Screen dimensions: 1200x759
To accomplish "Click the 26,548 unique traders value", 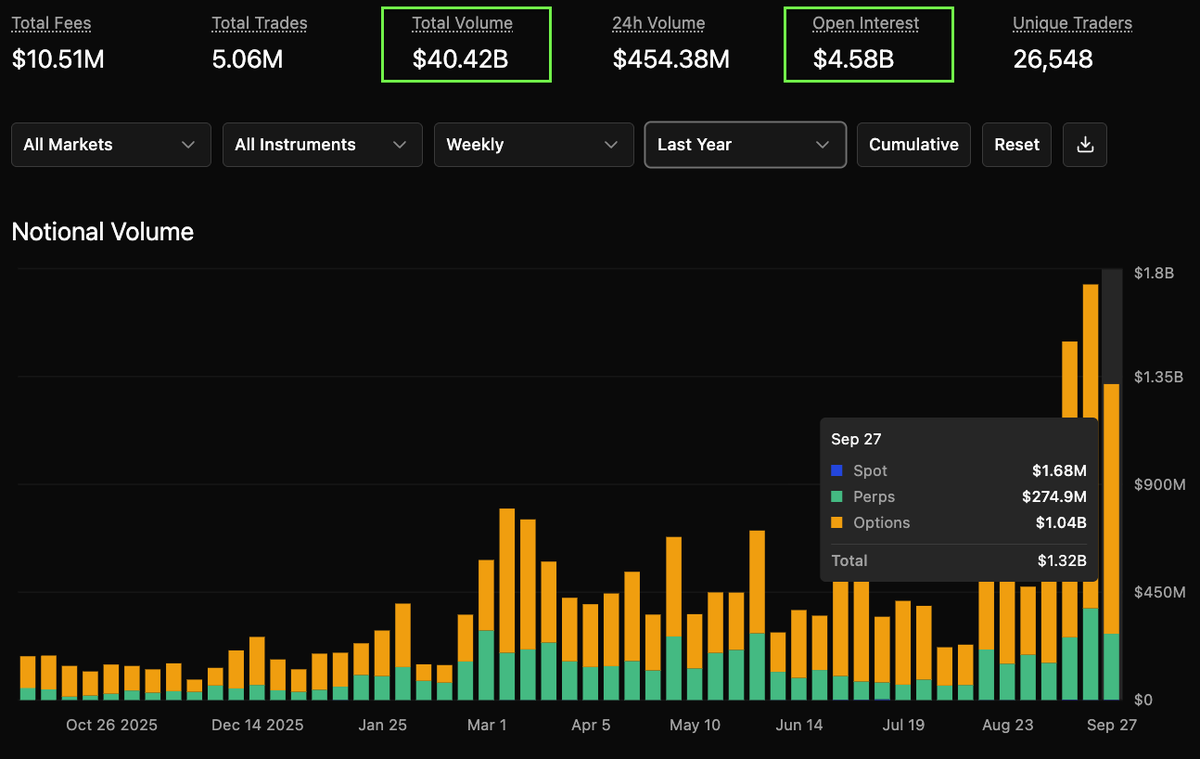I will 1053,59.
